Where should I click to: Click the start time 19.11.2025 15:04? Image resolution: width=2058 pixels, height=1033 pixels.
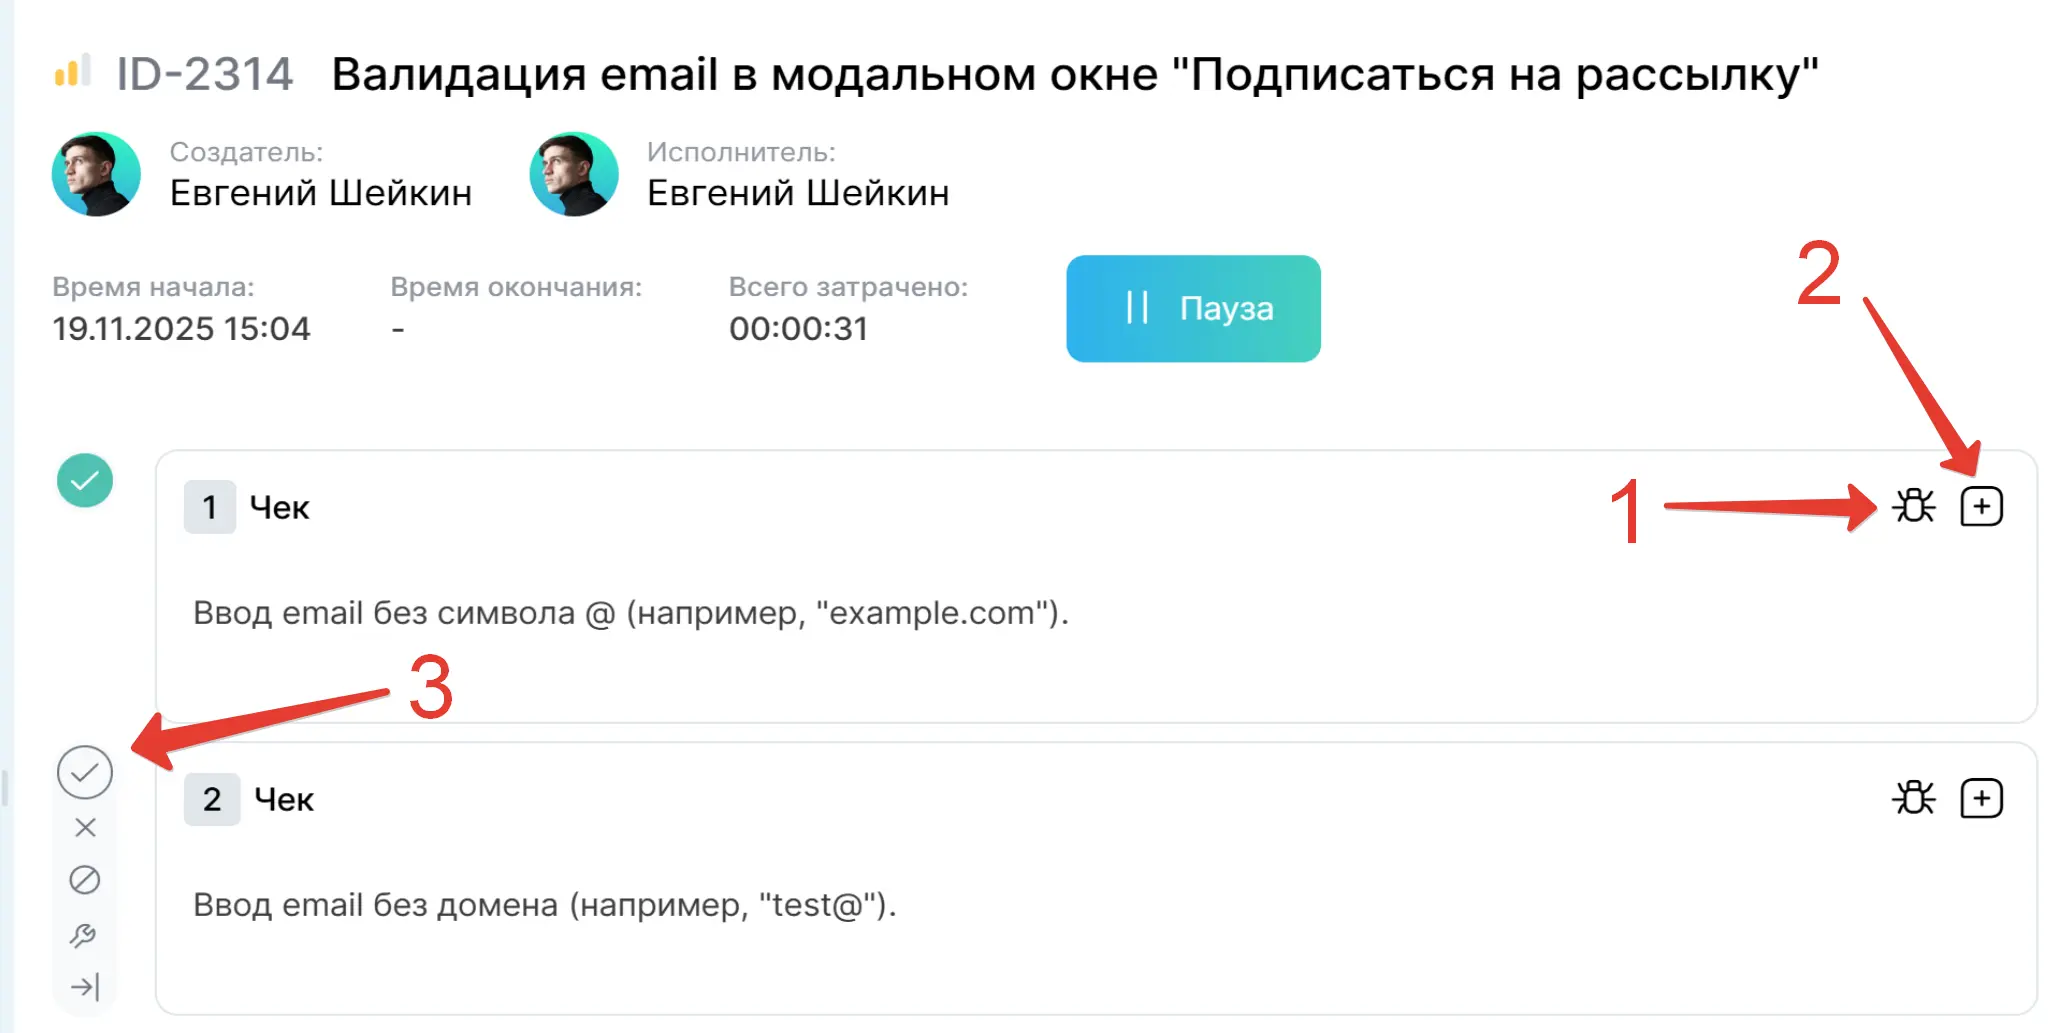181,328
